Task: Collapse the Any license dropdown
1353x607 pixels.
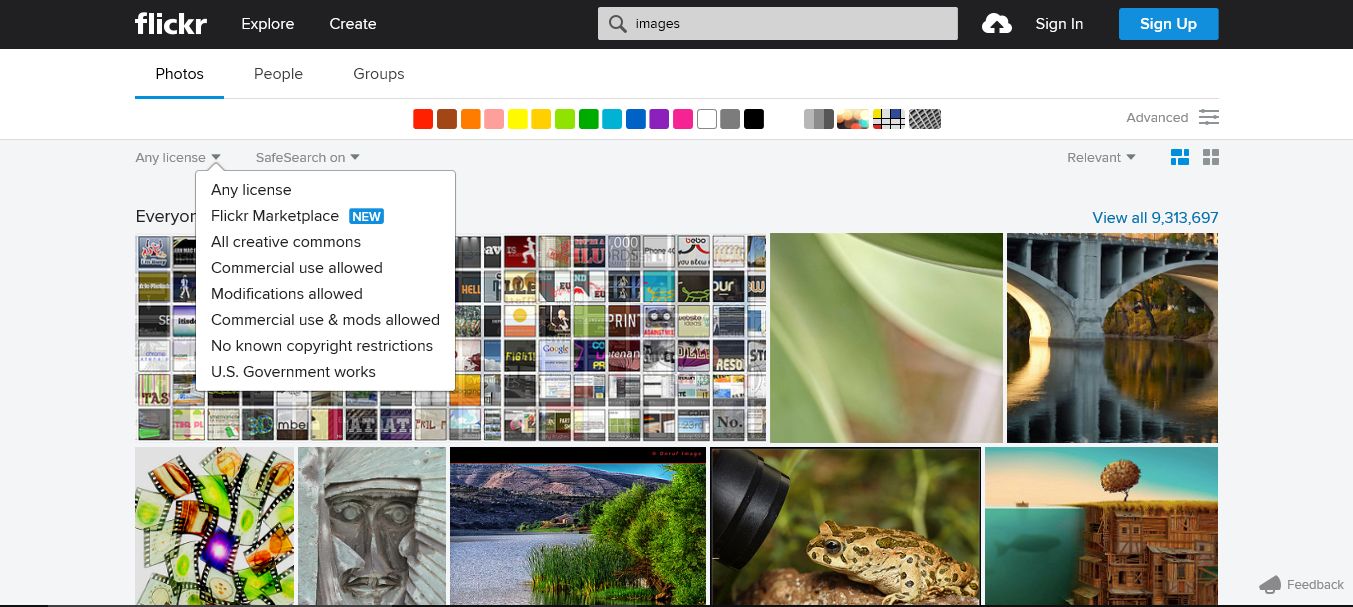Action: pos(177,157)
